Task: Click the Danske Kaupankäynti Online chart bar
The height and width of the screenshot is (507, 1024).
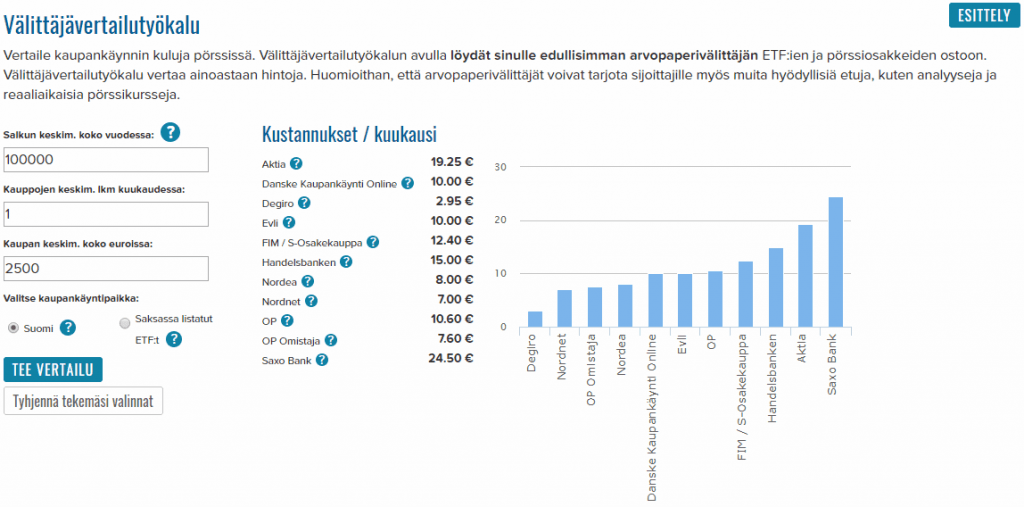Action: coord(655,301)
